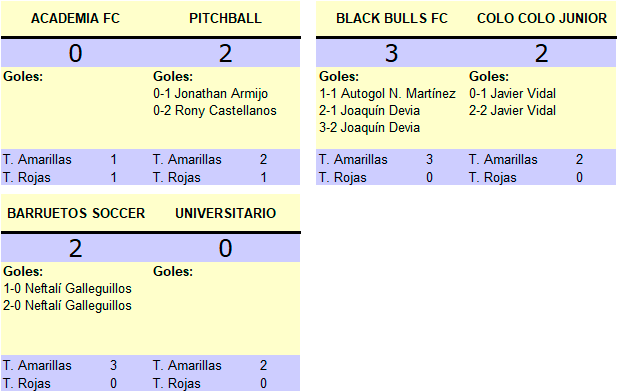Image resolution: width=617 pixels, height=392 pixels.
Task: Click the 1-0 Neftalí Galleguillos goal entry
Action: click(67, 288)
